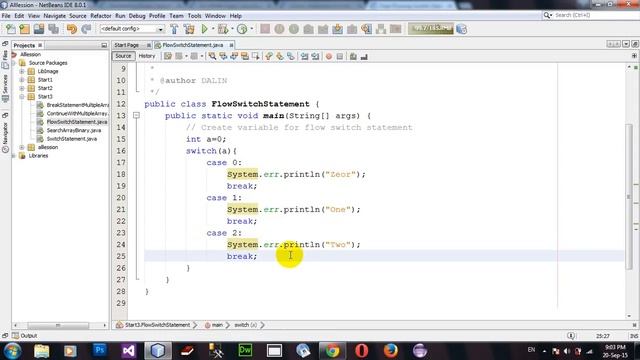Toggle the Highlight Search icon

tap(245, 57)
